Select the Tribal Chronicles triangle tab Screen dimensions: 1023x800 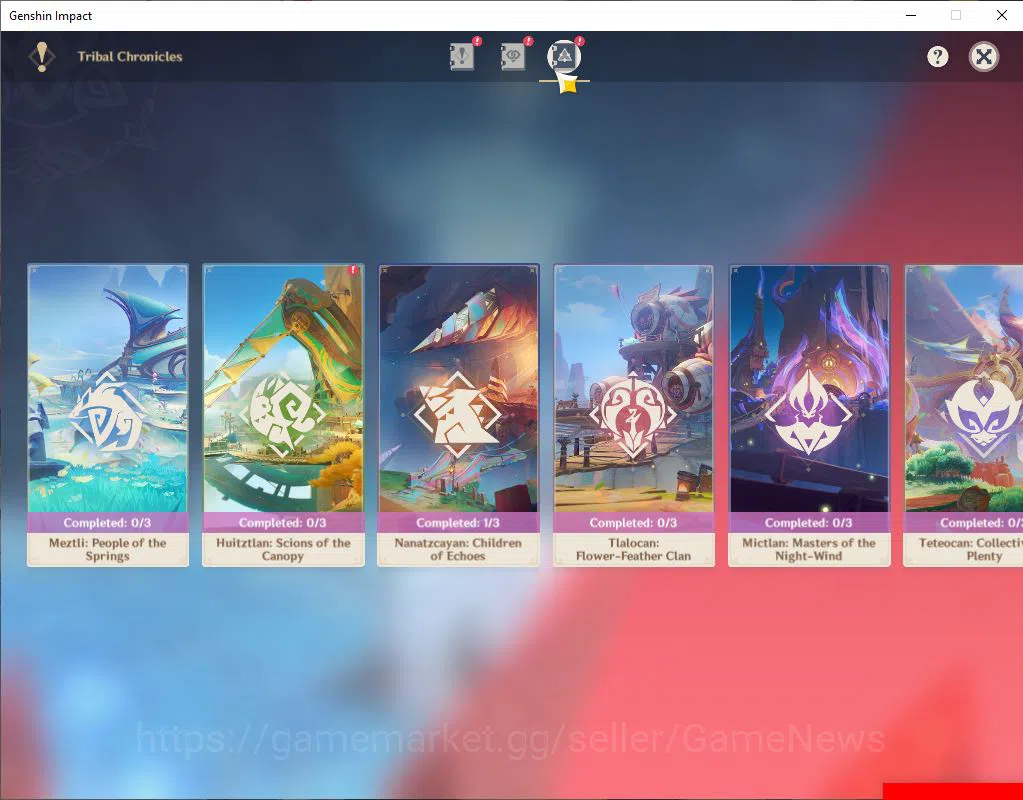[564, 57]
